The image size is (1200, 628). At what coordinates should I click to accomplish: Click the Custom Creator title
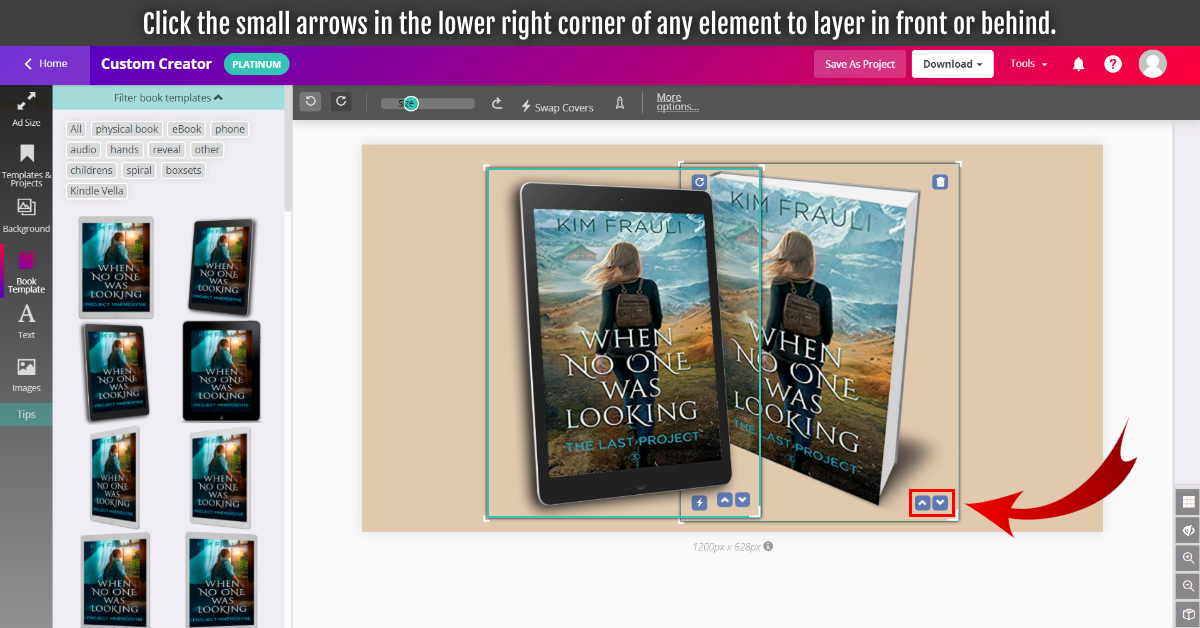pos(156,64)
